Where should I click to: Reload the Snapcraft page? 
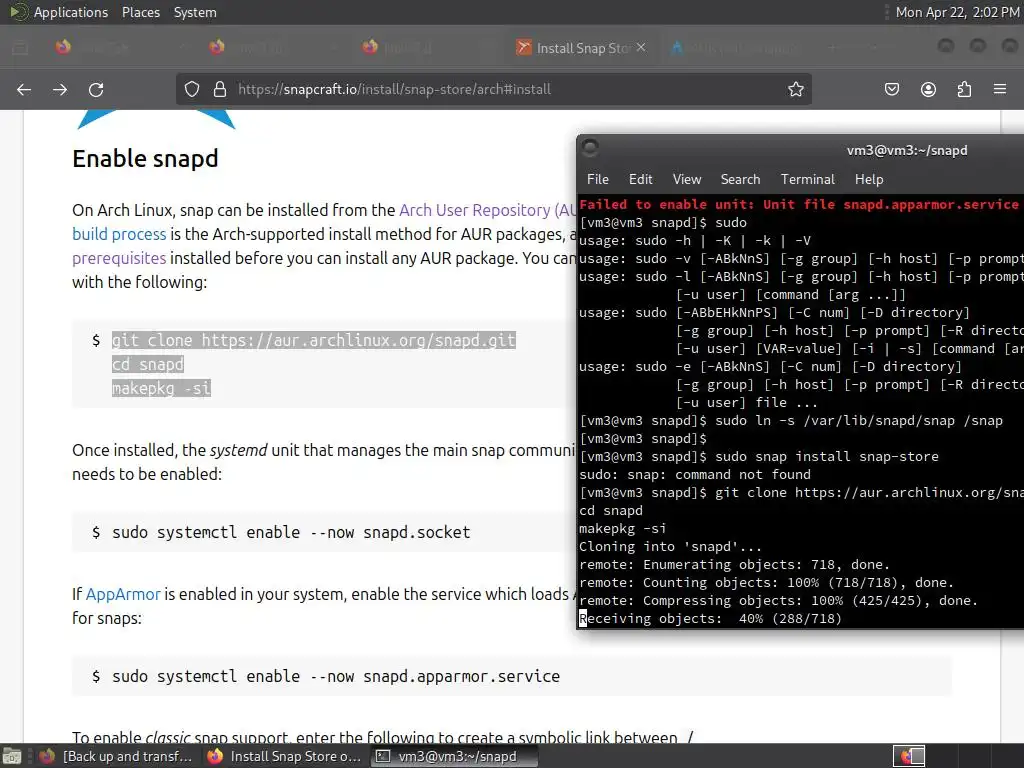(96, 89)
